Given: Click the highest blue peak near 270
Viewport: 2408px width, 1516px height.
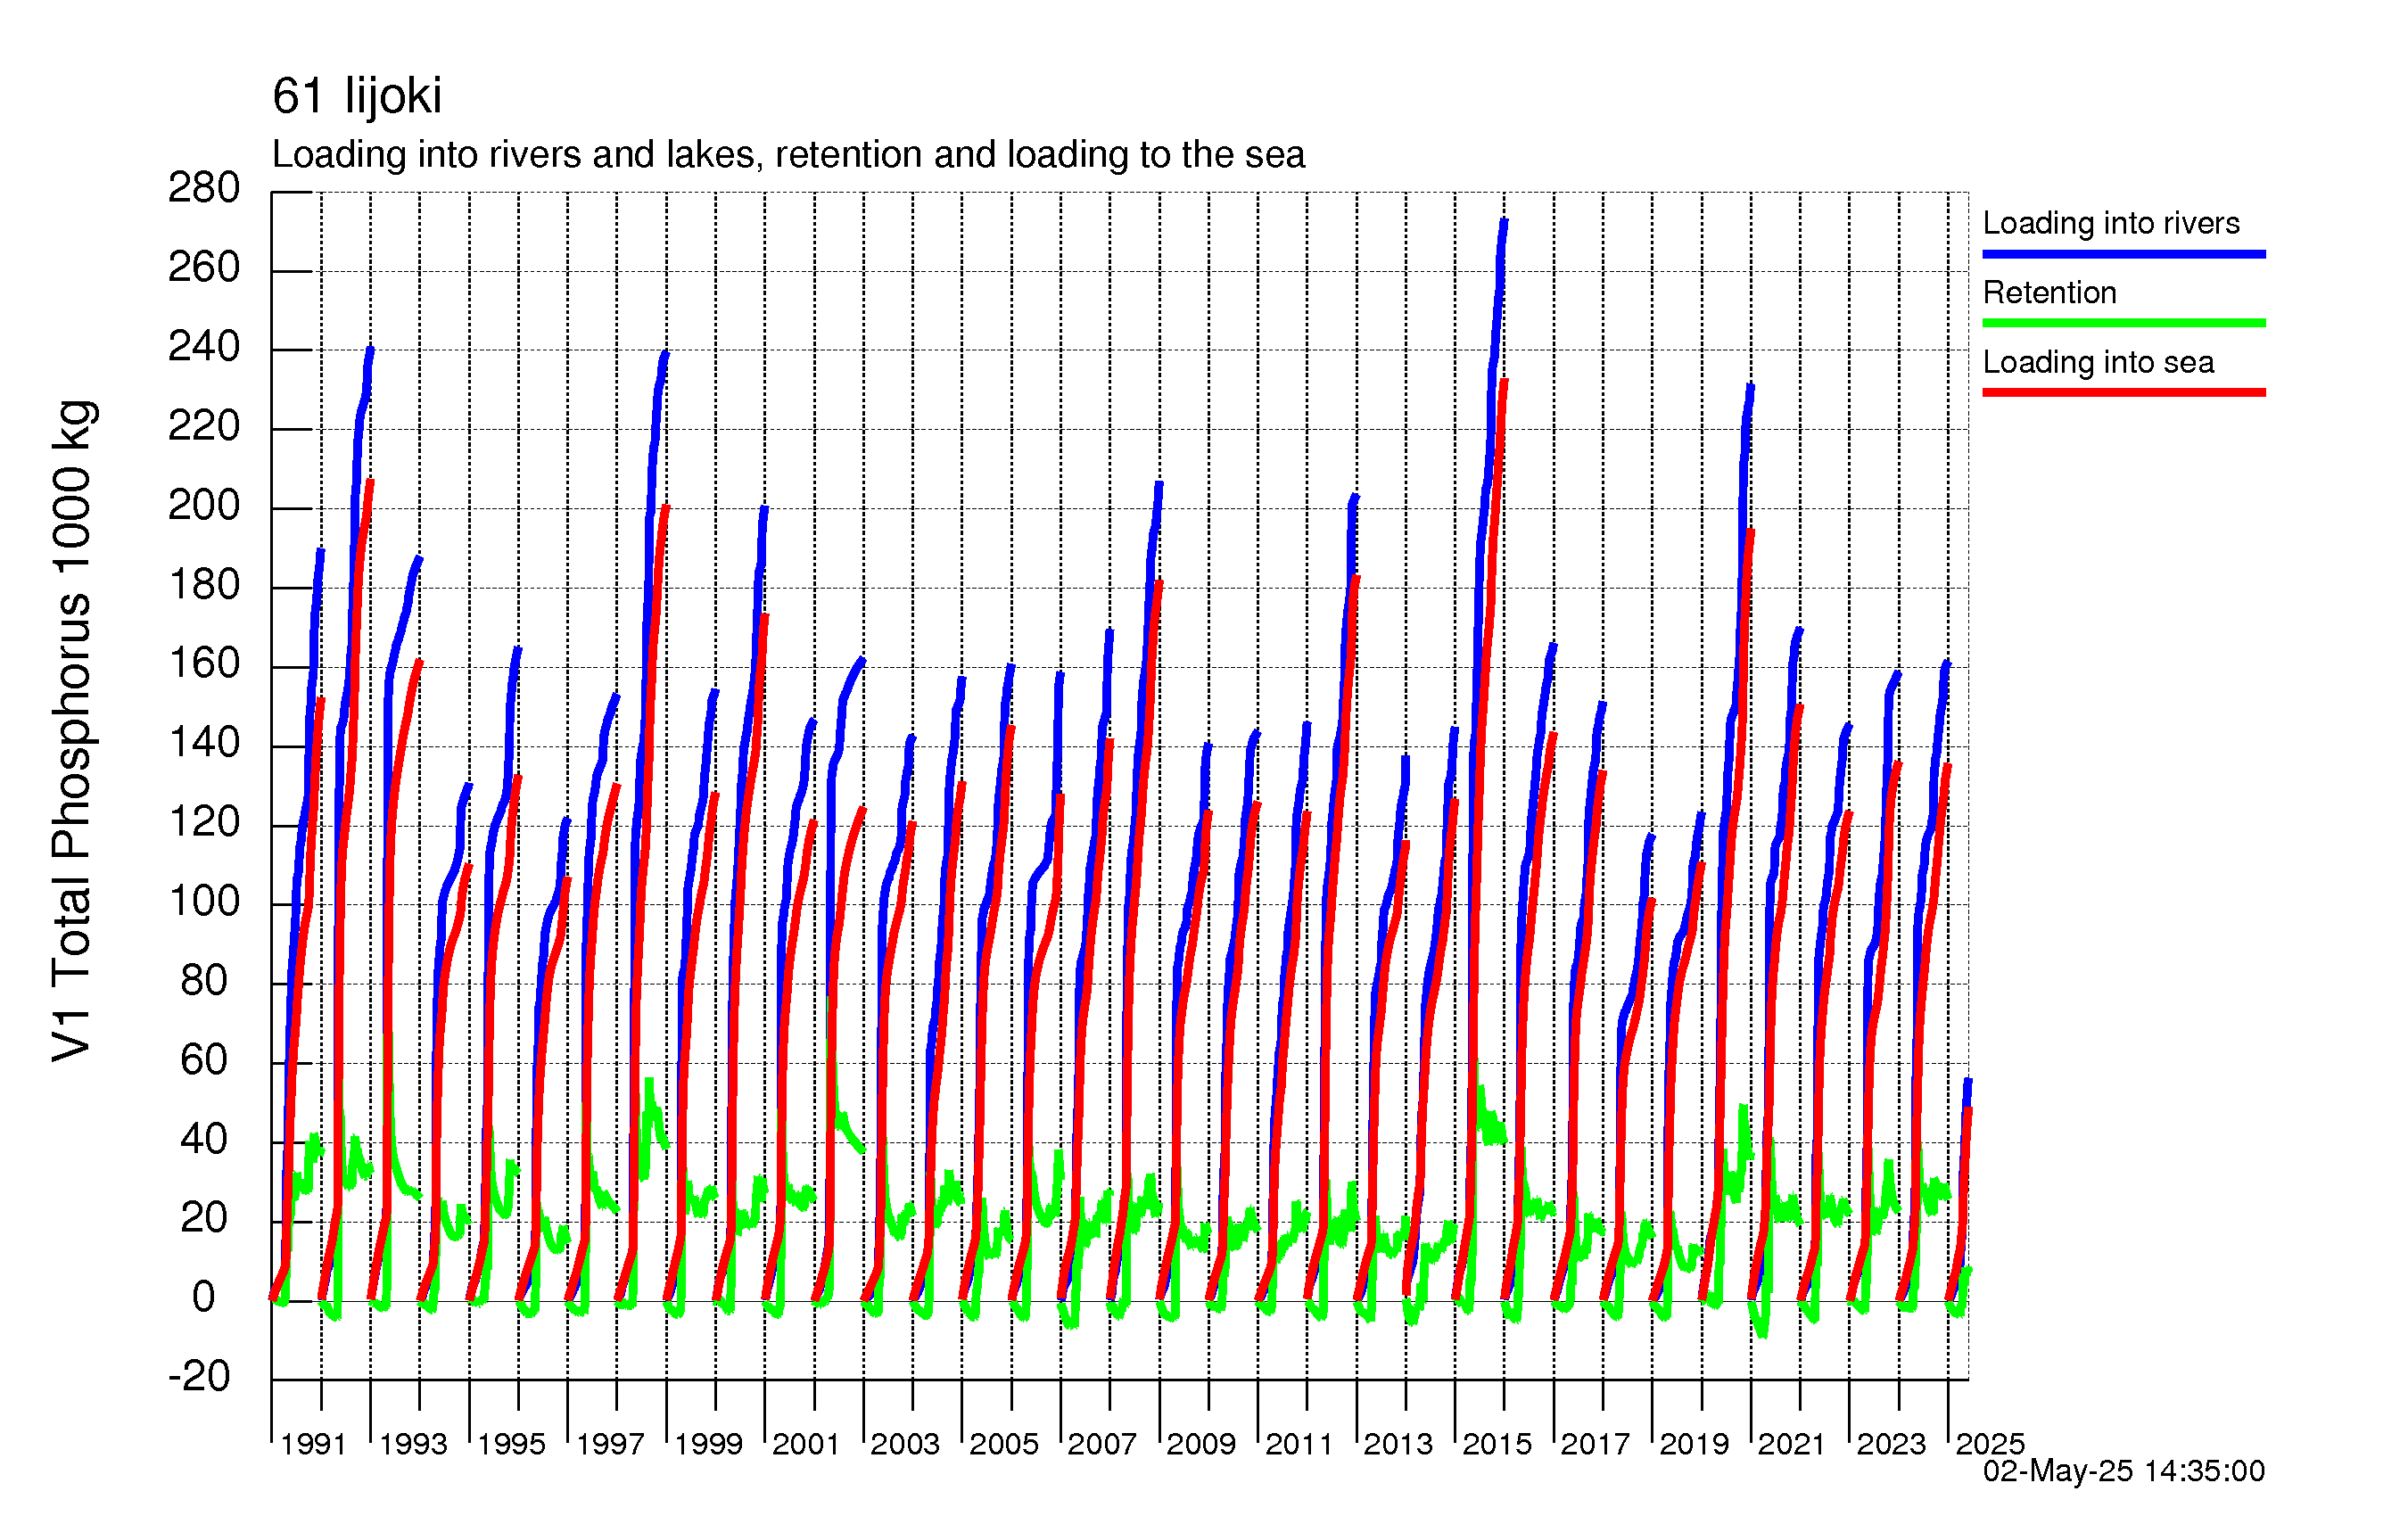Looking at the screenshot, I should 1504,221.
